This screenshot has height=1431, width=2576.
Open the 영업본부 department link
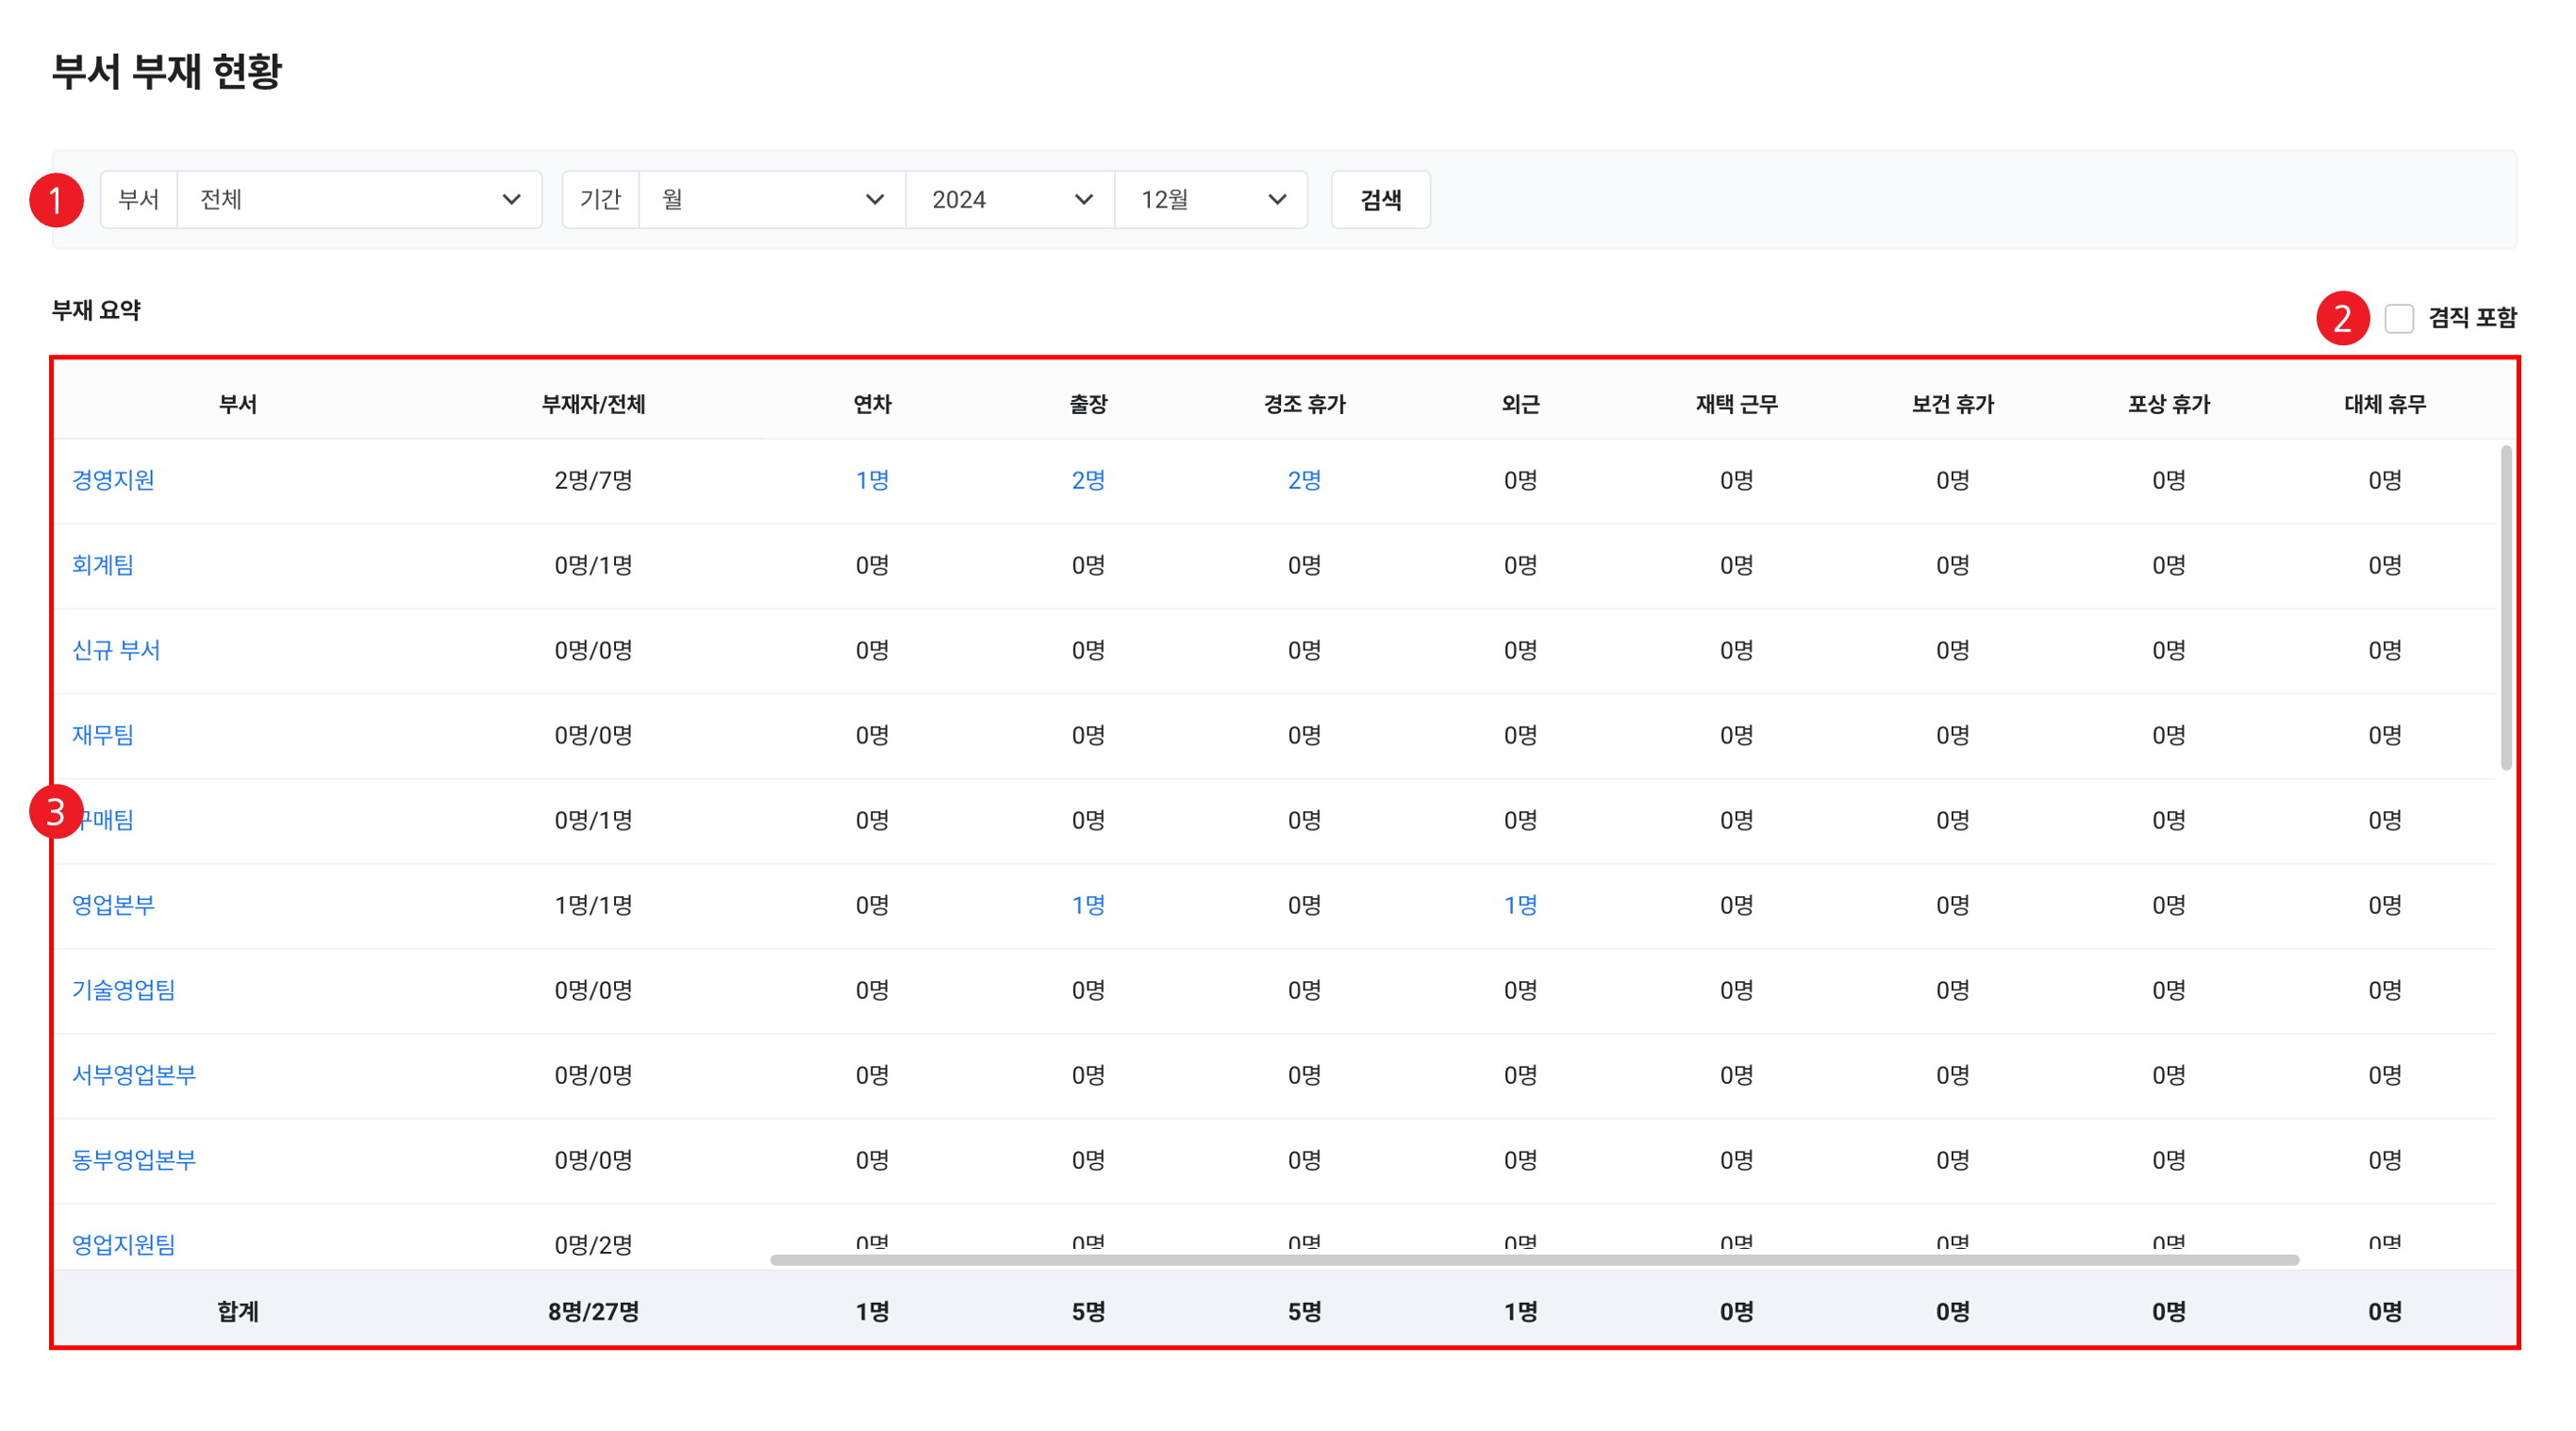[x=113, y=905]
